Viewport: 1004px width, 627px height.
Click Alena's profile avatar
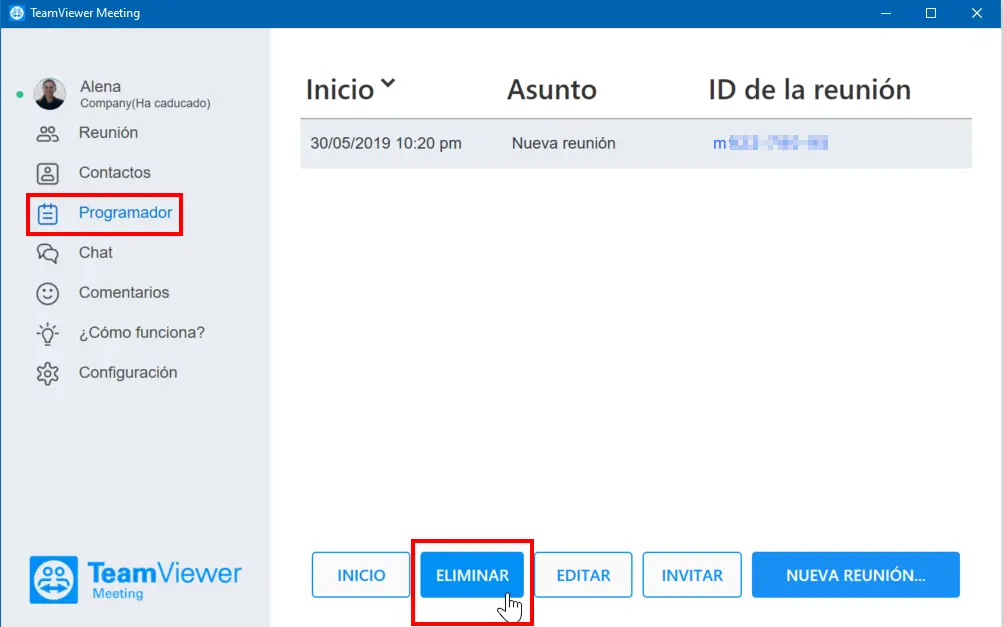(x=50, y=94)
